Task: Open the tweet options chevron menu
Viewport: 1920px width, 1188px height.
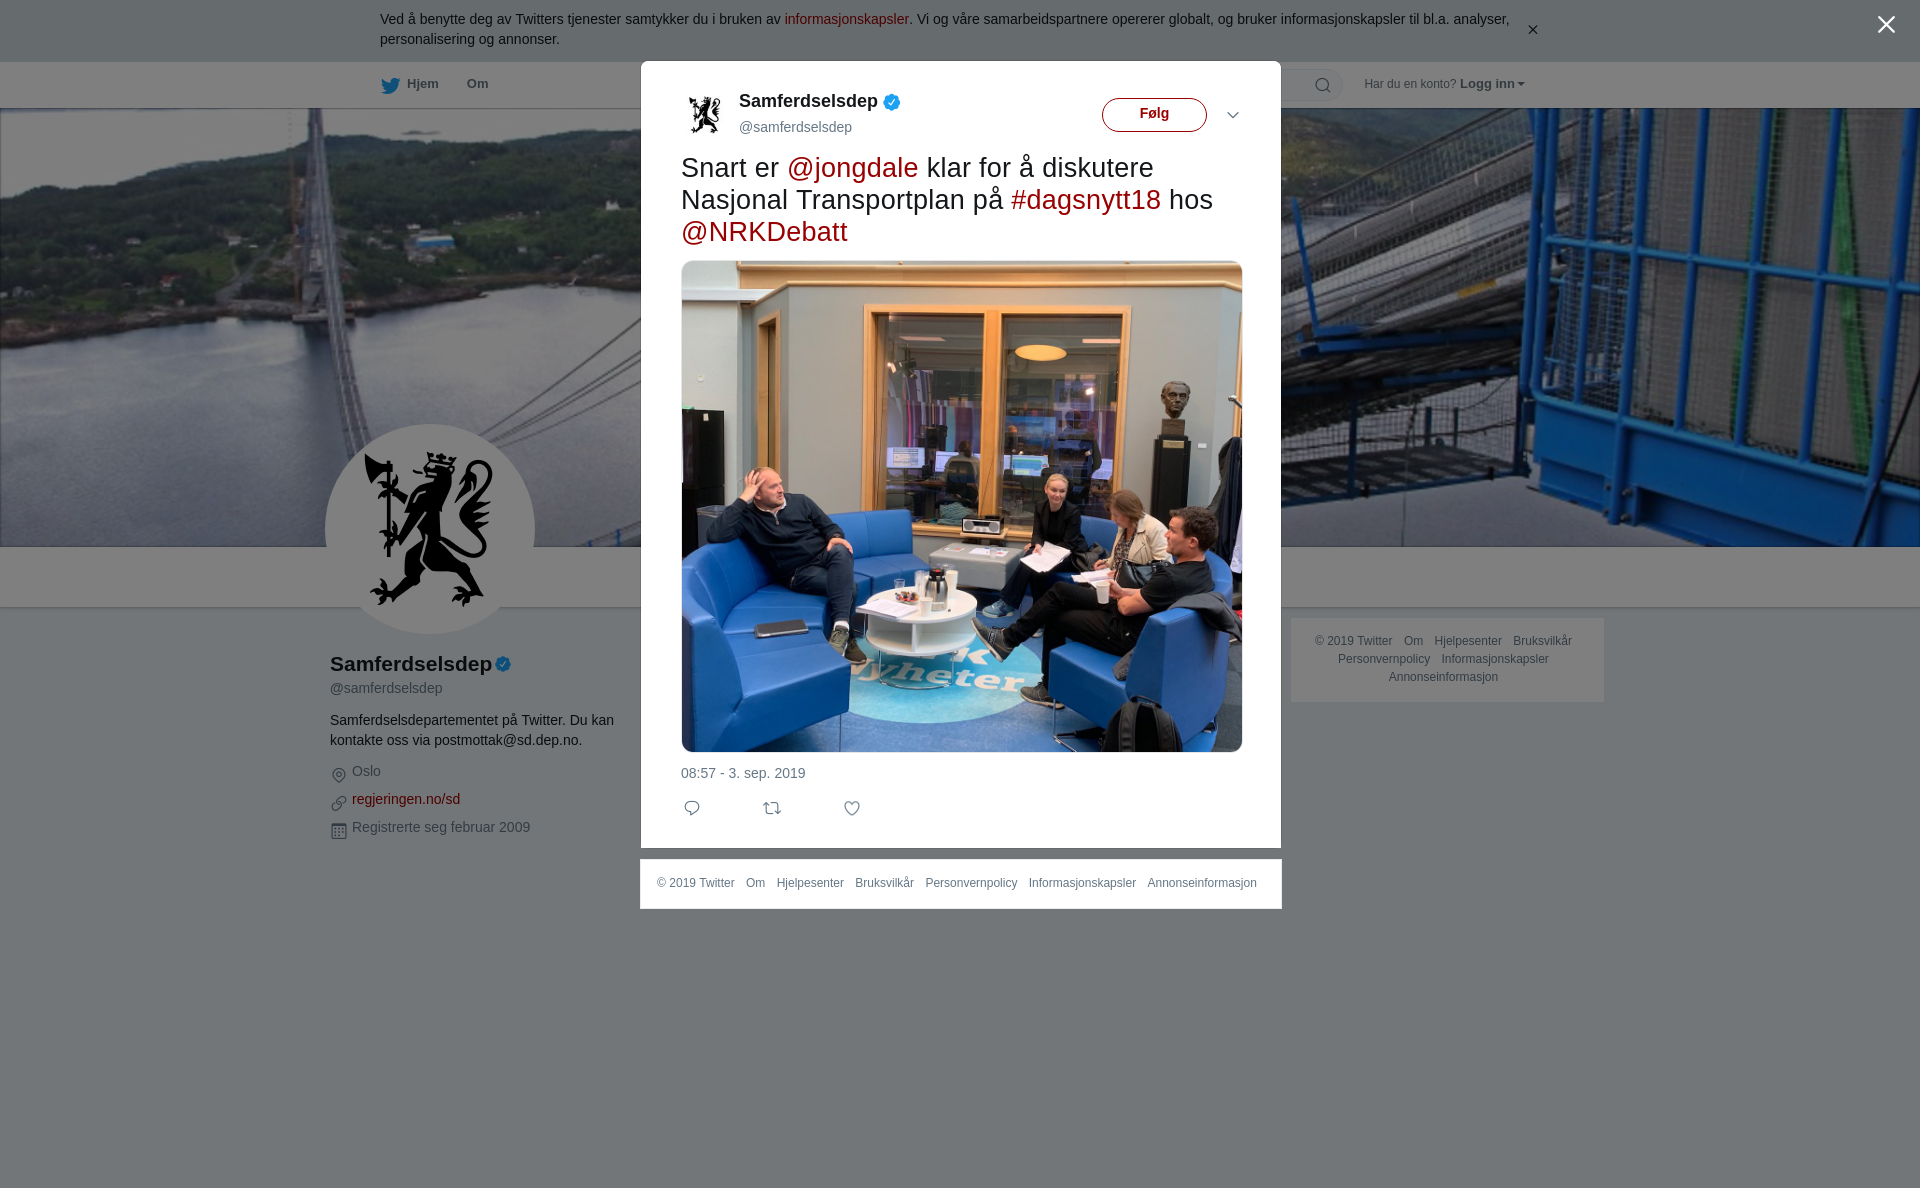Action: [x=1233, y=115]
